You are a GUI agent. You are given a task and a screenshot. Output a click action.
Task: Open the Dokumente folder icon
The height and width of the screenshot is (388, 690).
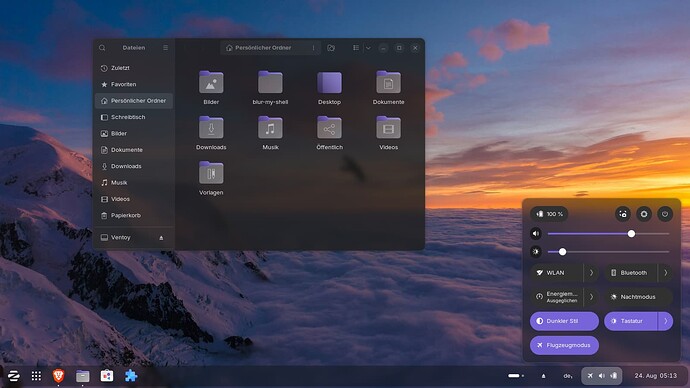tap(388, 82)
